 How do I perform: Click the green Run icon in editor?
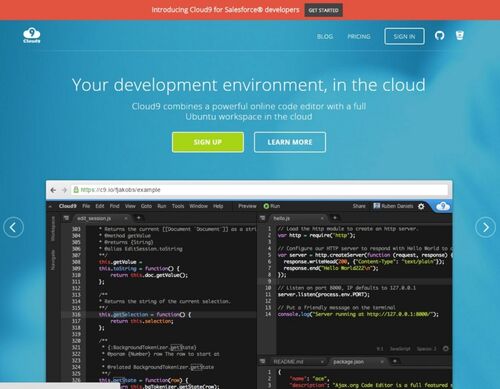[266, 206]
